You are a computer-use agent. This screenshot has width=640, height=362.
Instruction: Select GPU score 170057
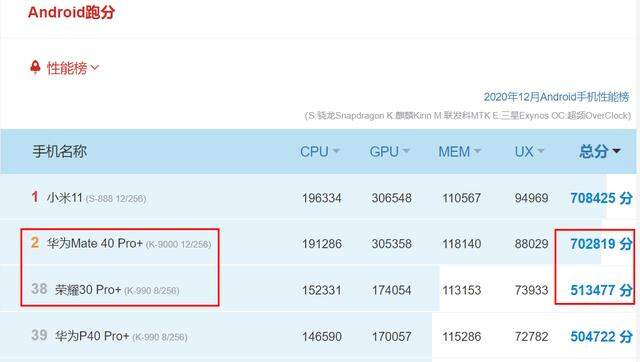coord(391,337)
